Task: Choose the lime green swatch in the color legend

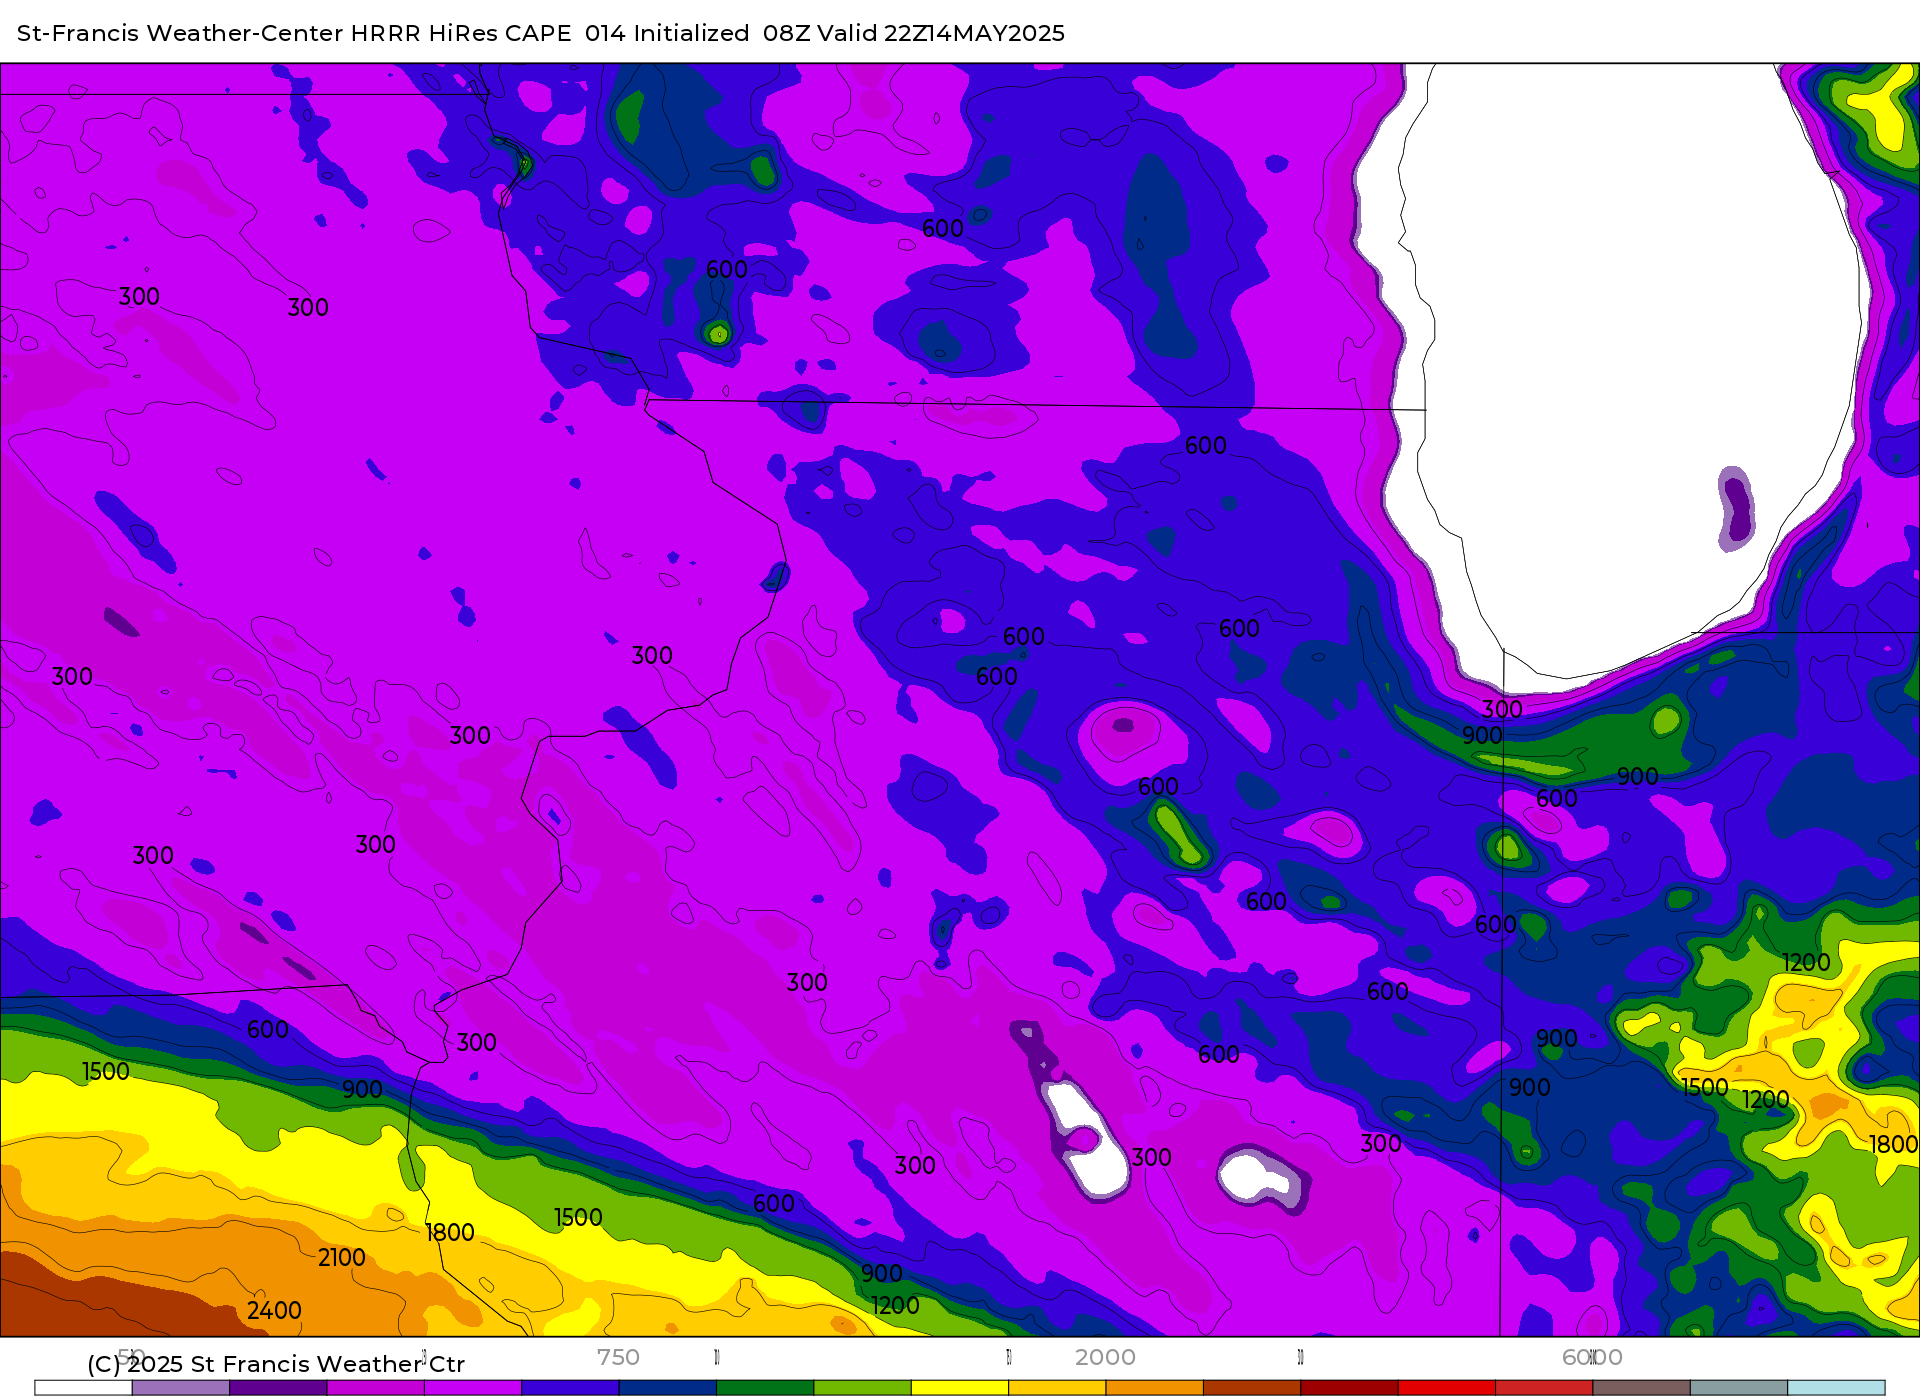Action: tap(862, 1388)
